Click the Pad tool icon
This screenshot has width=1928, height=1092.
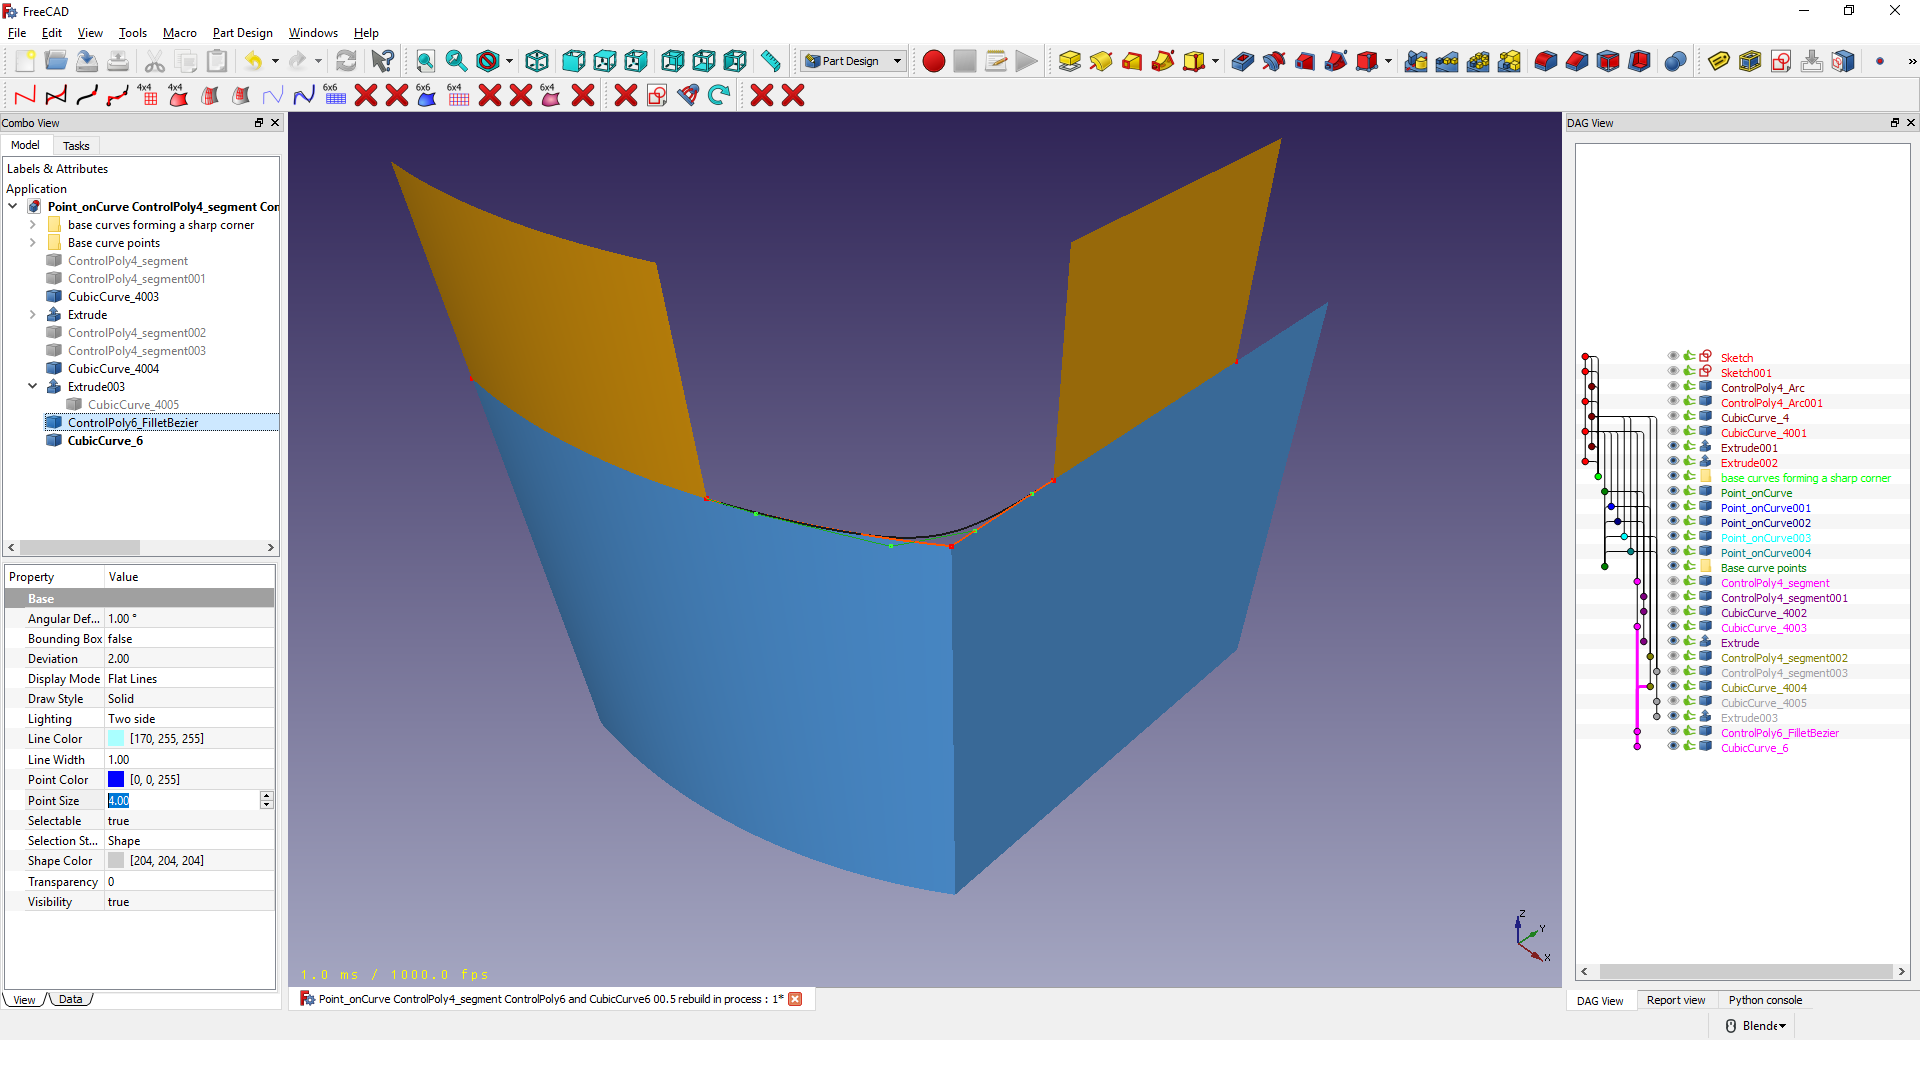click(x=1069, y=61)
